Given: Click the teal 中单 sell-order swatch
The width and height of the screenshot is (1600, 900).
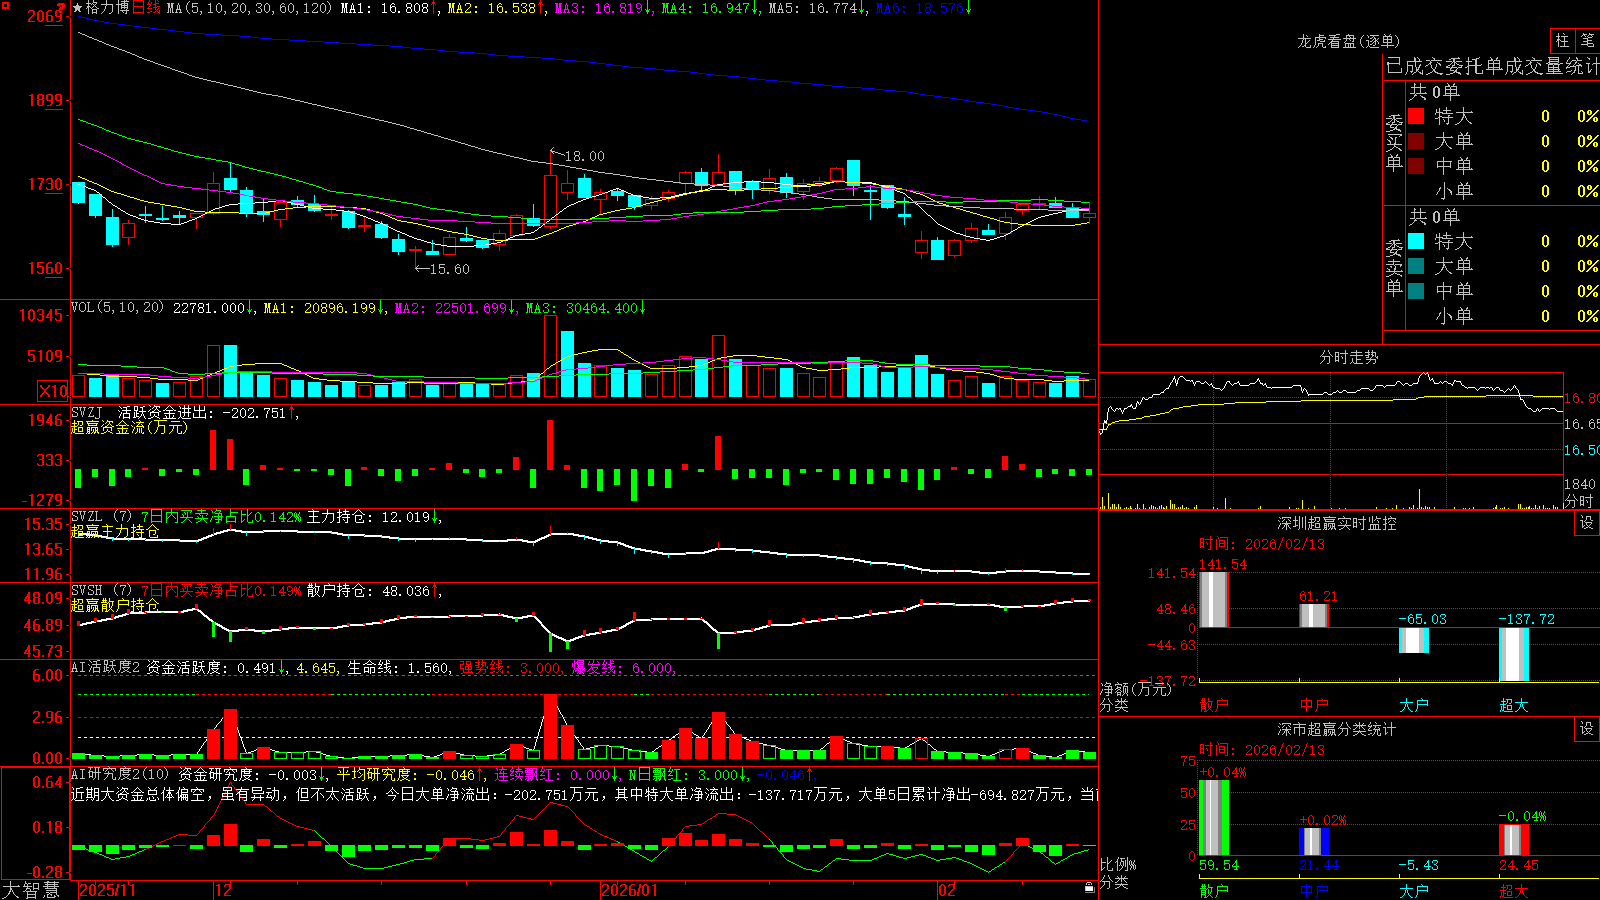Looking at the screenshot, I should click(1416, 291).
